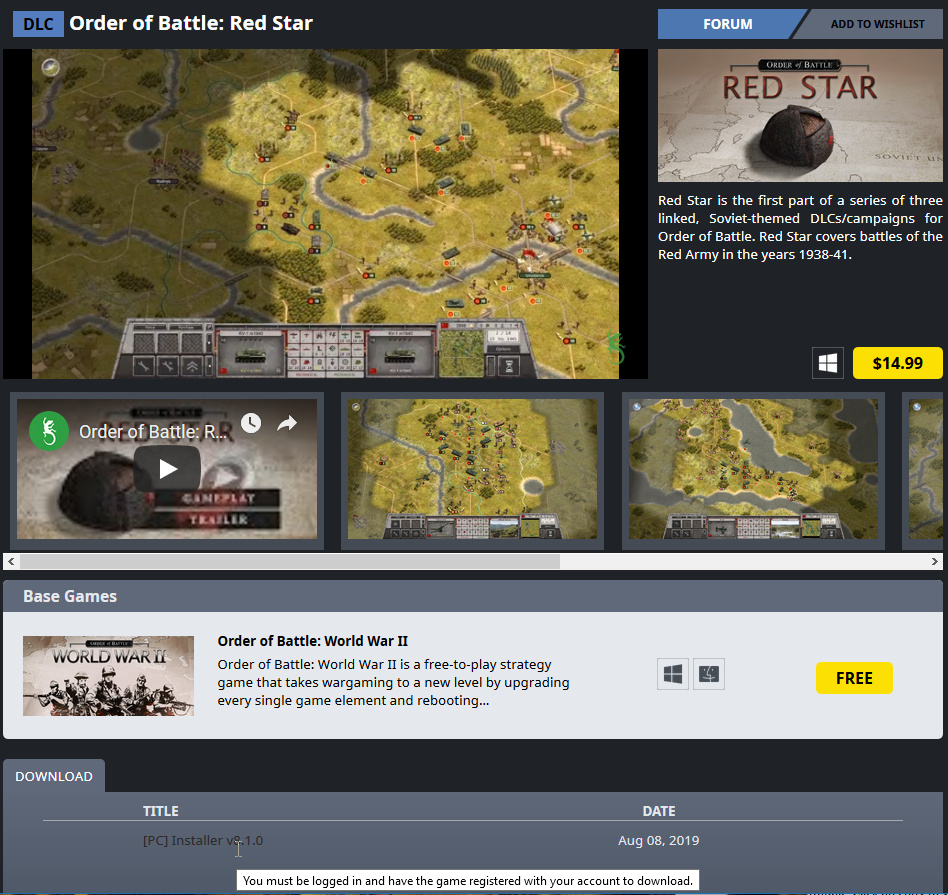Viewport: 948px width, 895px height.
Task: Click the Windows platform icon beside $14.99
Action: pos(828,364)
